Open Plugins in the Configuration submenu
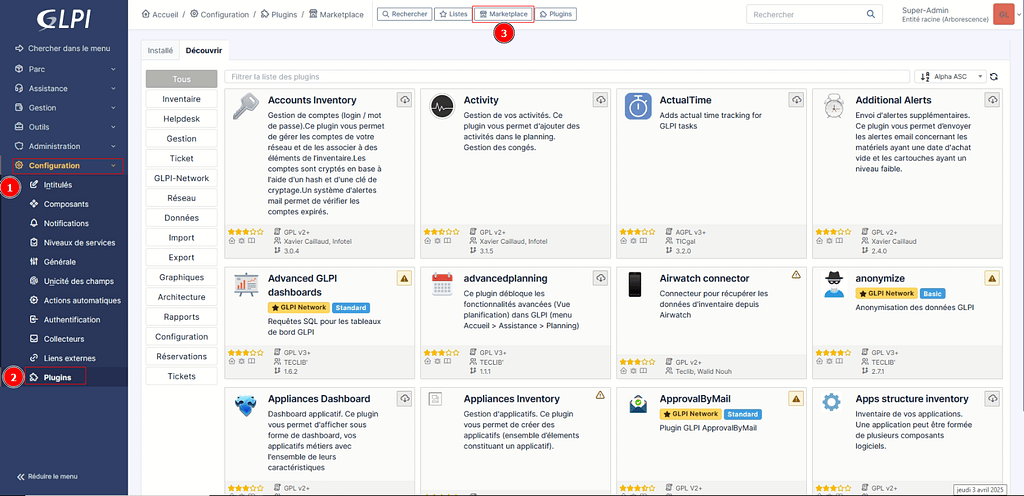Viewport: 1024px width, 496px height. point(57,377)
